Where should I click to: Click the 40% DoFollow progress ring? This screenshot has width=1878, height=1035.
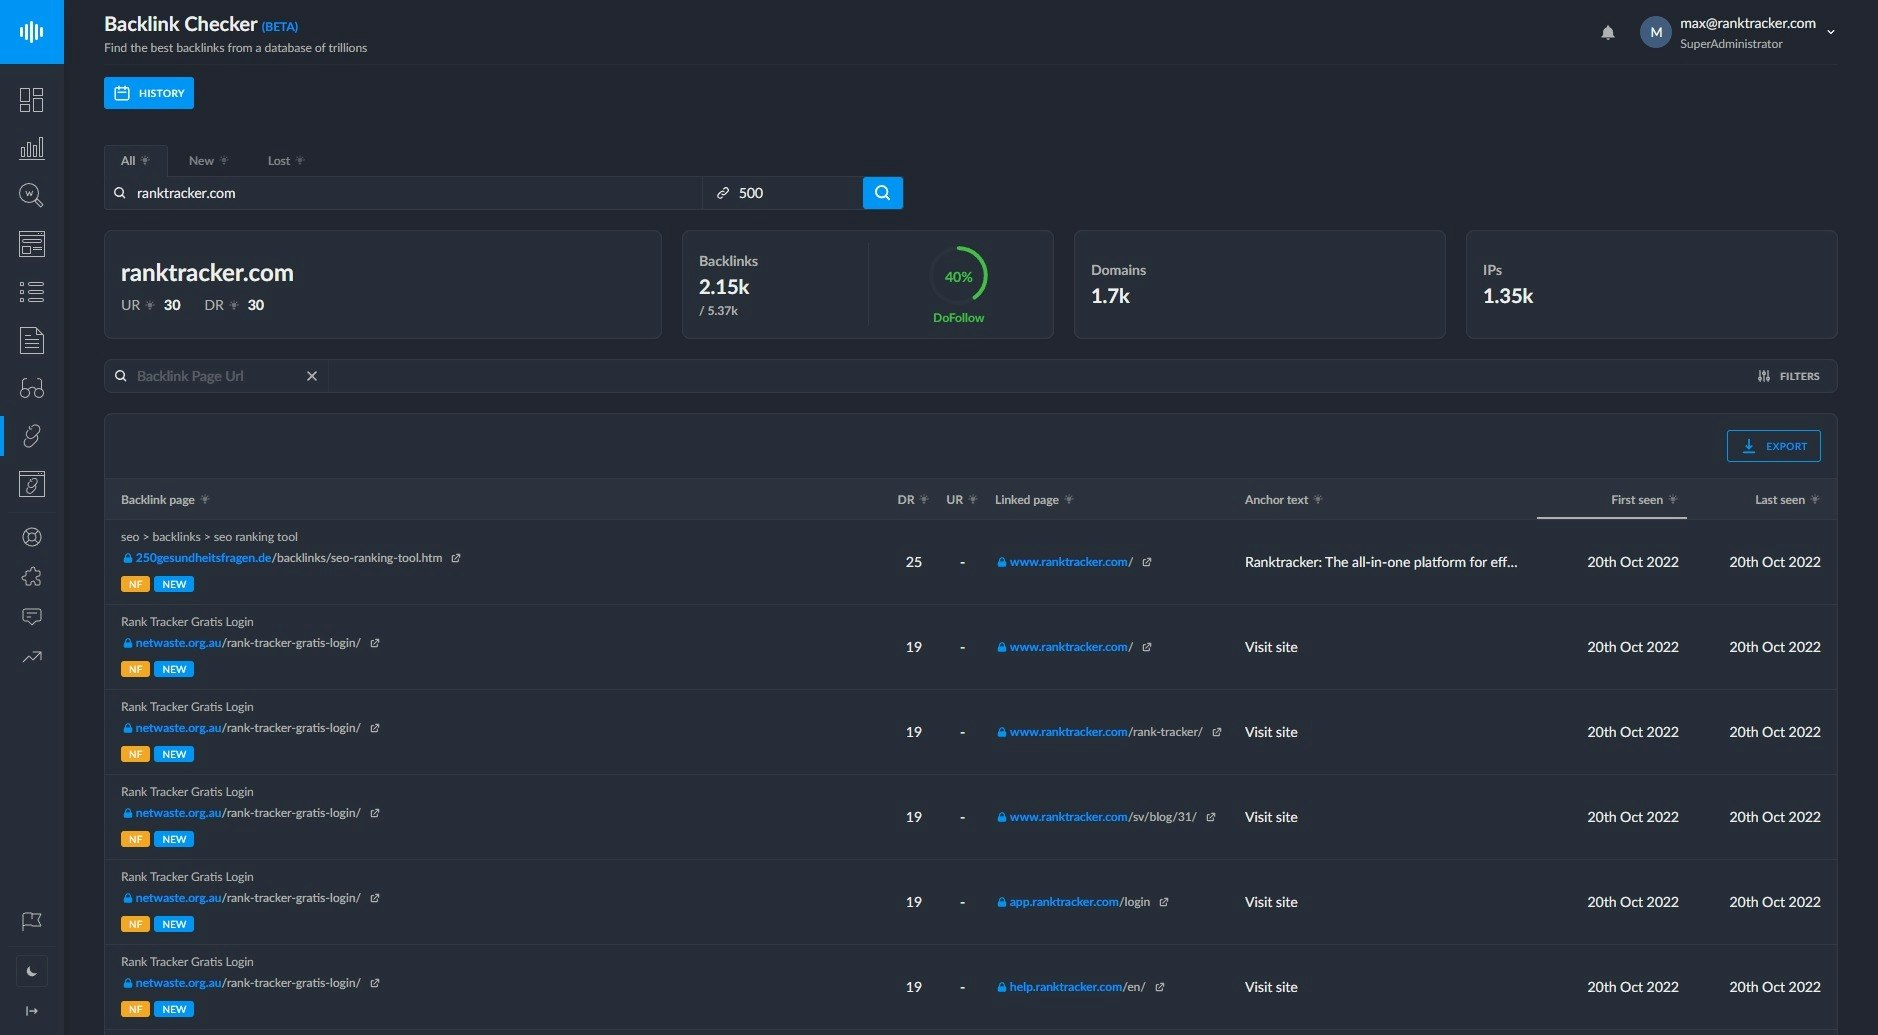tap(959, 276)
